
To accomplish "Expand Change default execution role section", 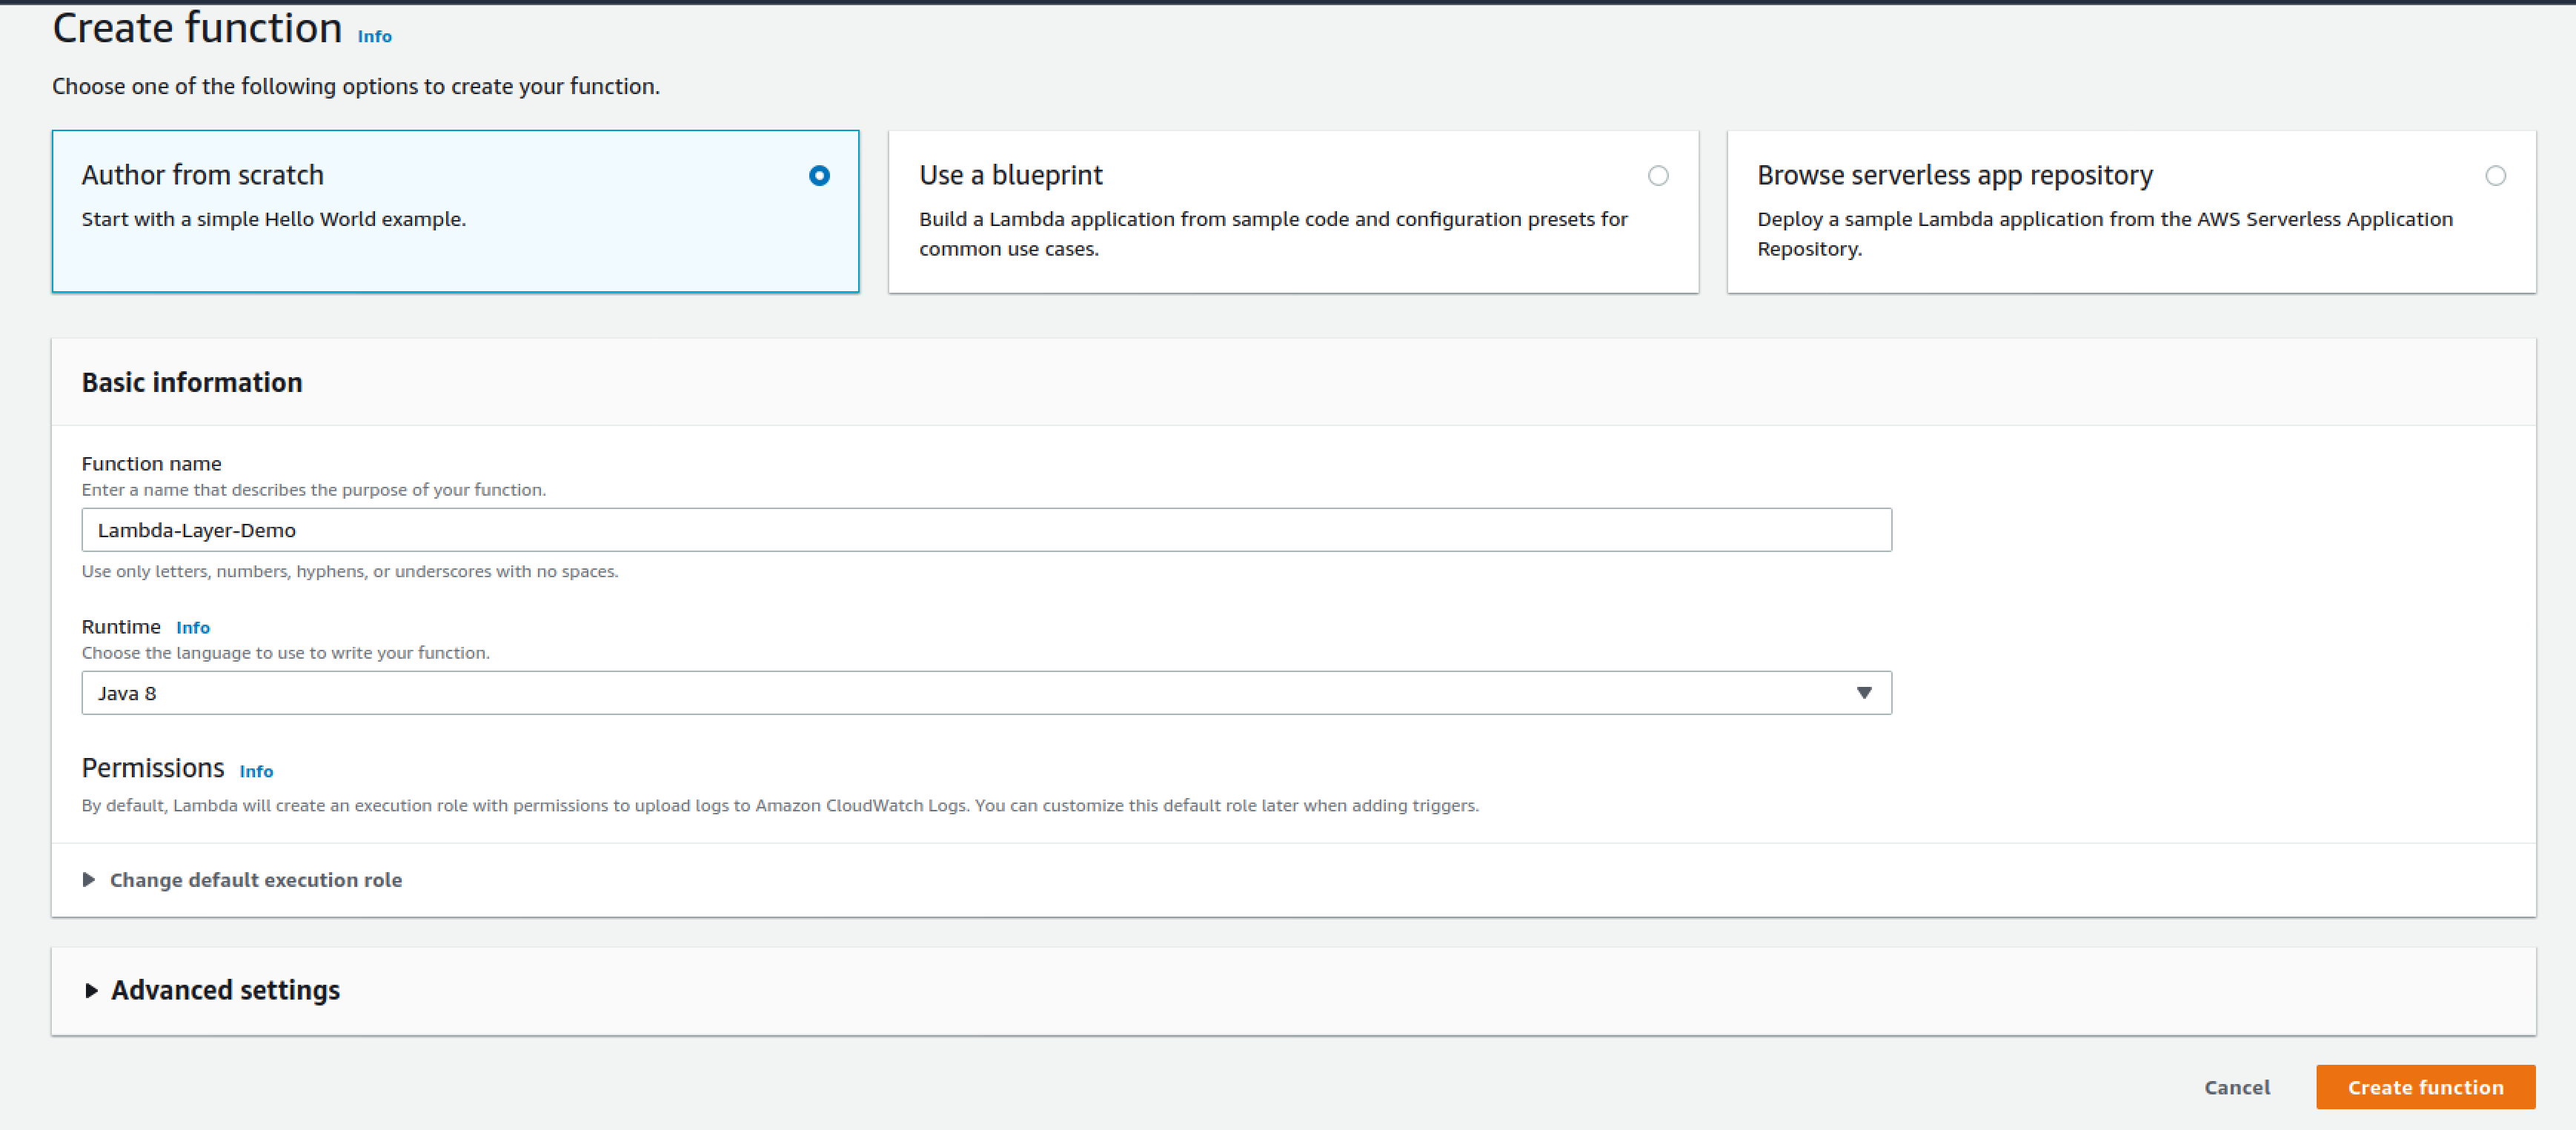I will [255, 880].
